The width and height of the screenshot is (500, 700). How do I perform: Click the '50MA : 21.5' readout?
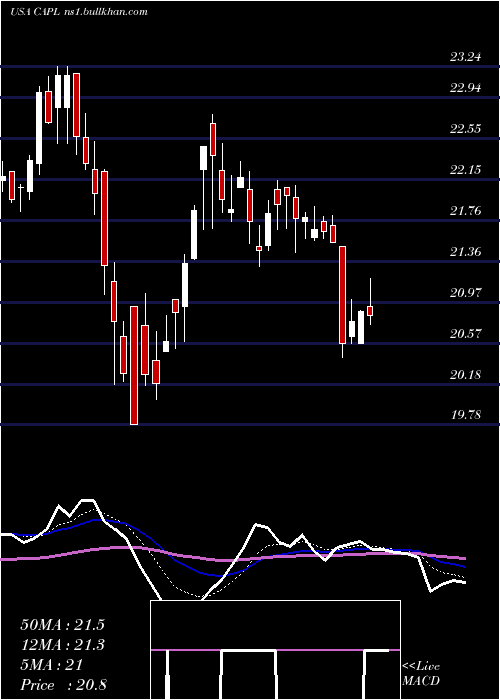pos(62,625)
